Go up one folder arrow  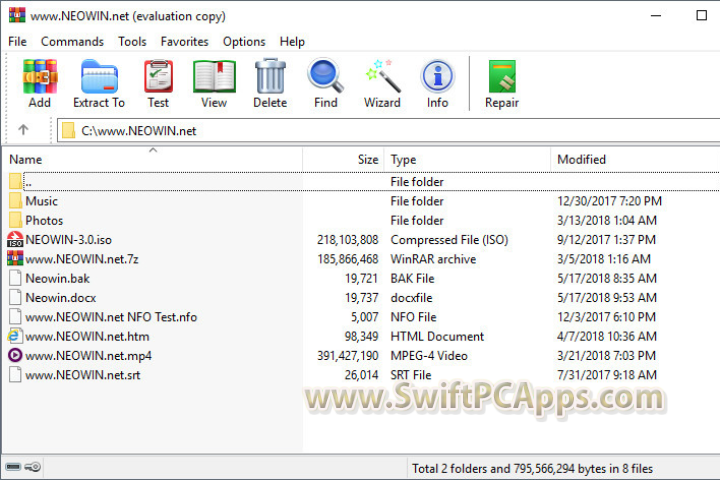23,130
